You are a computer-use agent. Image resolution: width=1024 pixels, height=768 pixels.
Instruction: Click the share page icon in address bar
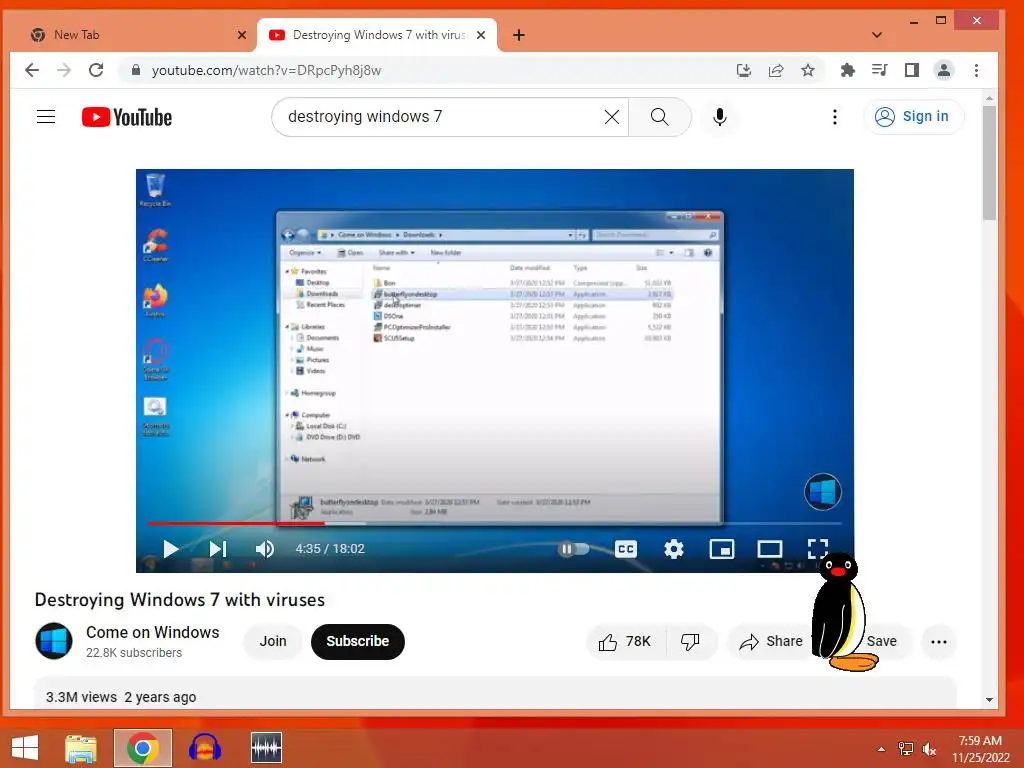pos(776,70)
